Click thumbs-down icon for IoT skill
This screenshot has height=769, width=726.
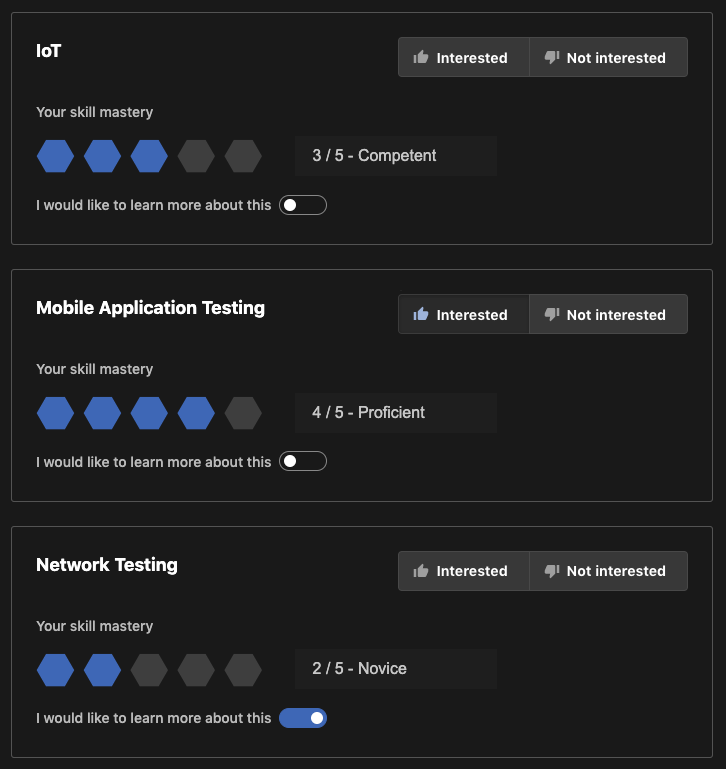pos(552,58)
